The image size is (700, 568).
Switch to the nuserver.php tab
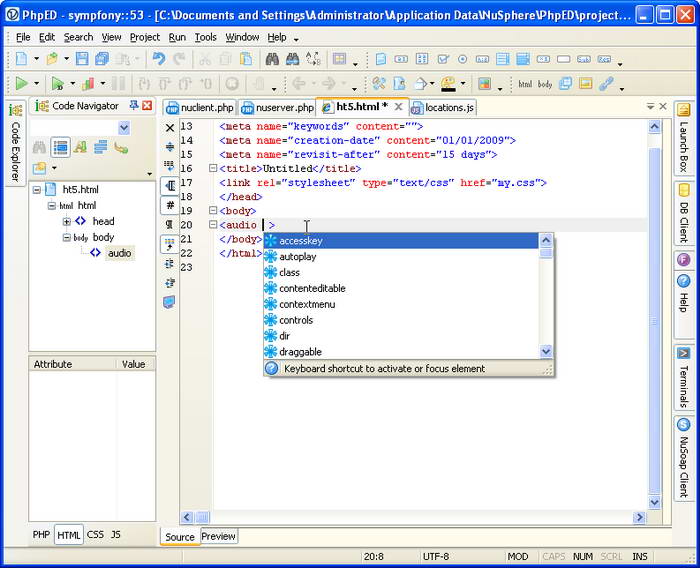coord(277,108)
